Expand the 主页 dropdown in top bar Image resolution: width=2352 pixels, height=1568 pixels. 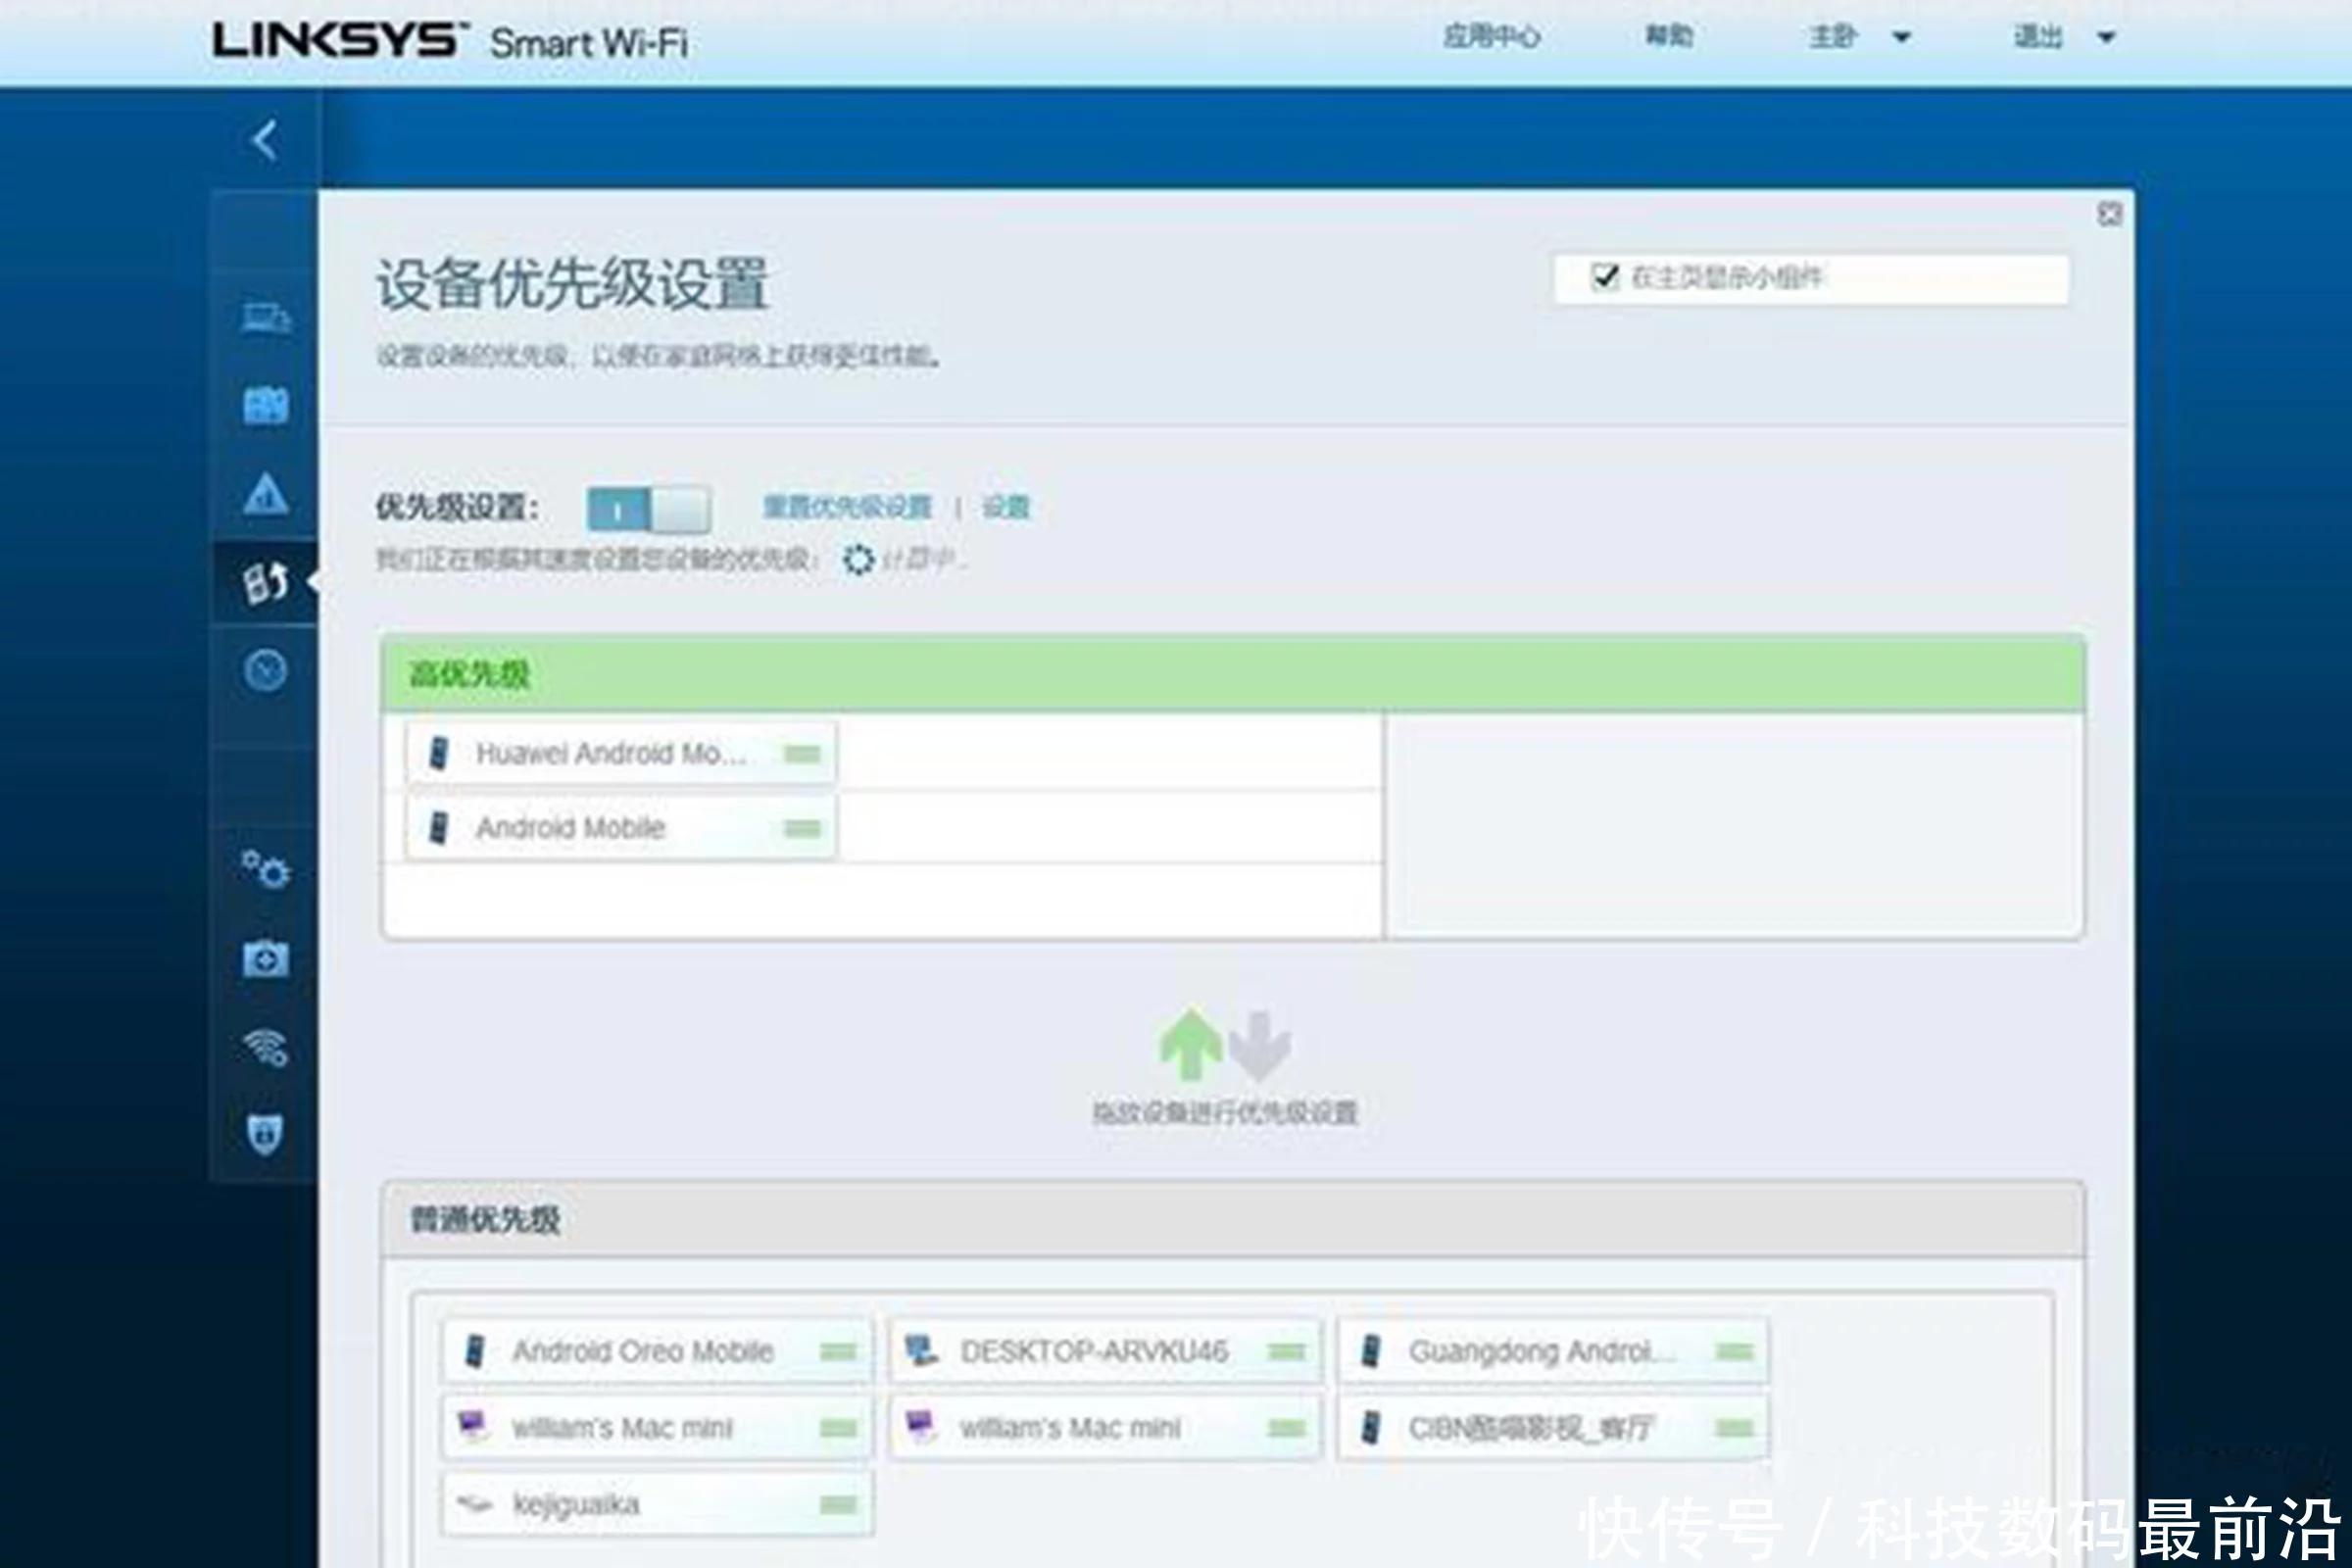[1856, 38]
